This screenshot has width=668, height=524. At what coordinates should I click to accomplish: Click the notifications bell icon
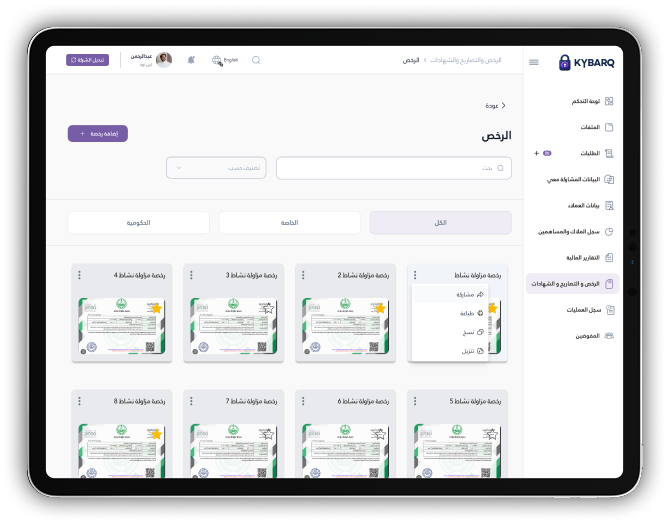coord(191,60)
